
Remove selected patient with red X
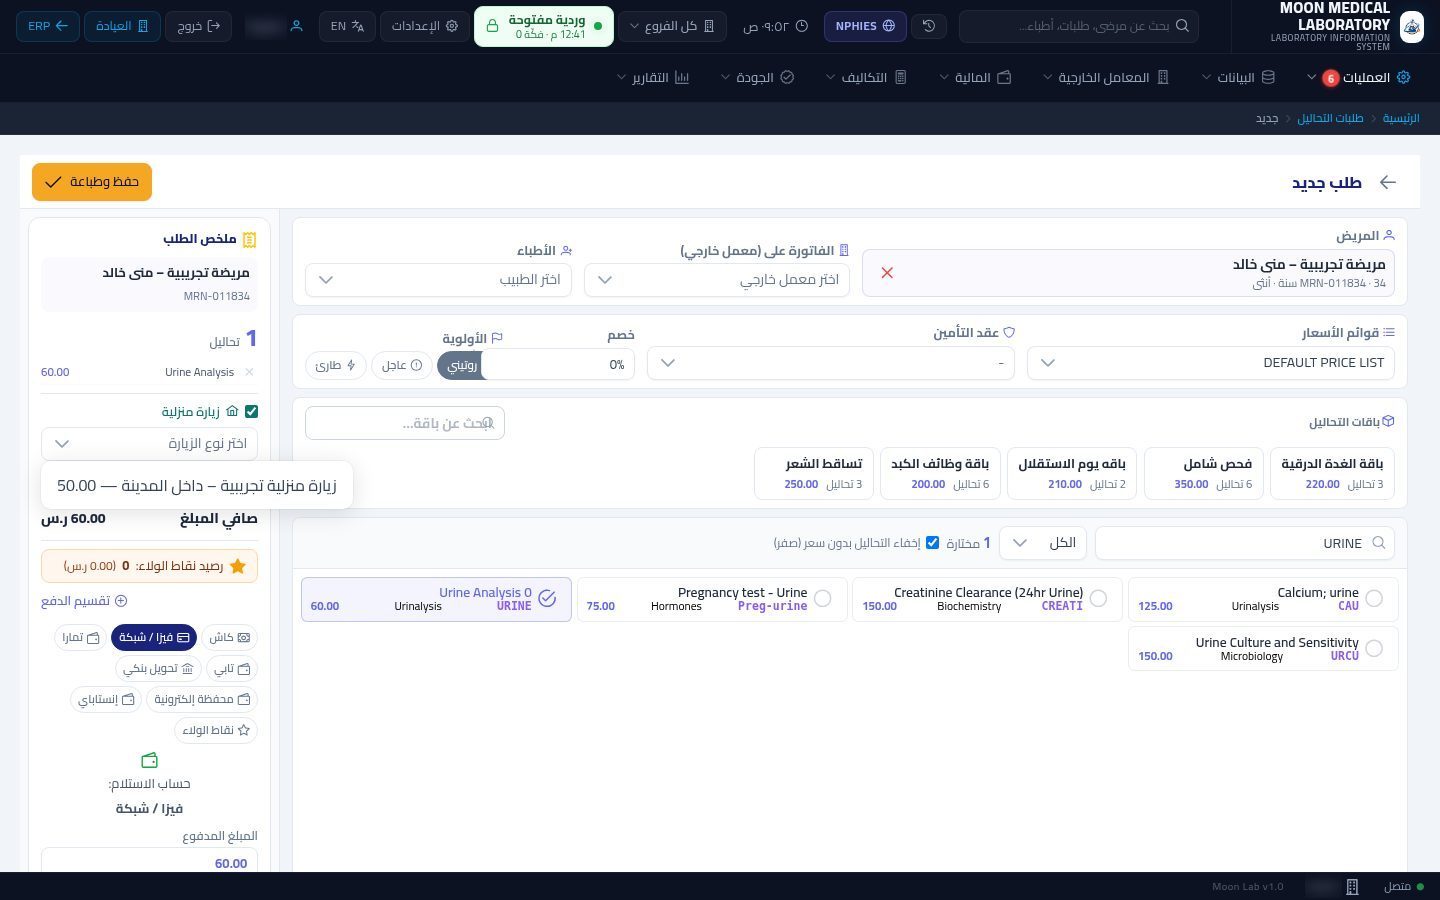(x=887, y=273)
